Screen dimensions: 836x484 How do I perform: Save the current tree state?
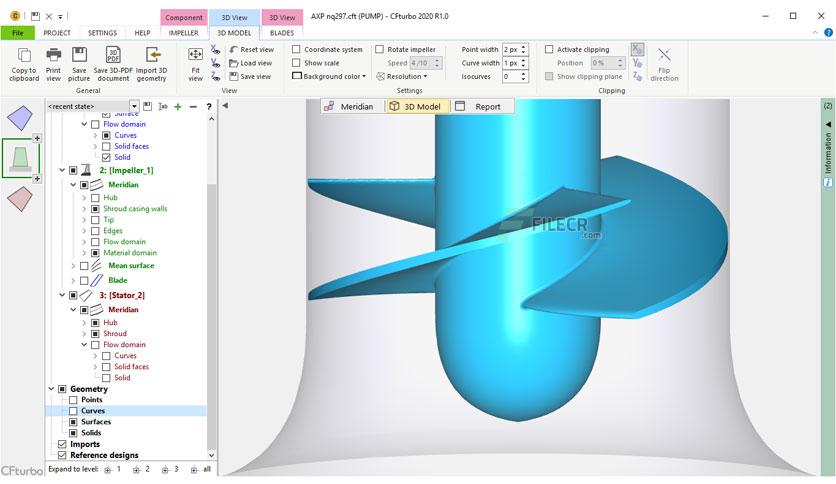pyautogui.click(x=148, y=107)
